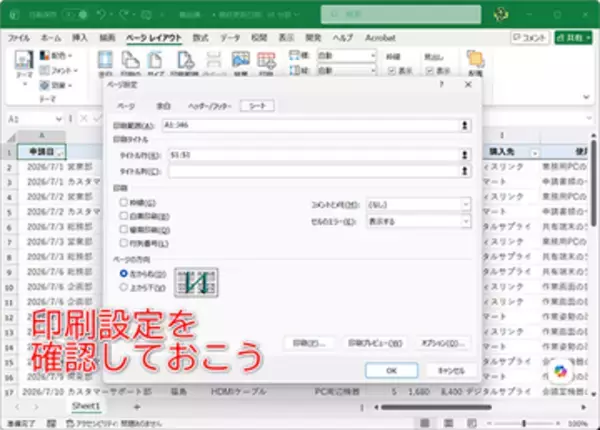Click the zoom slider in status bar
Viewport: 600px width, 430px height.
[524, 423]
